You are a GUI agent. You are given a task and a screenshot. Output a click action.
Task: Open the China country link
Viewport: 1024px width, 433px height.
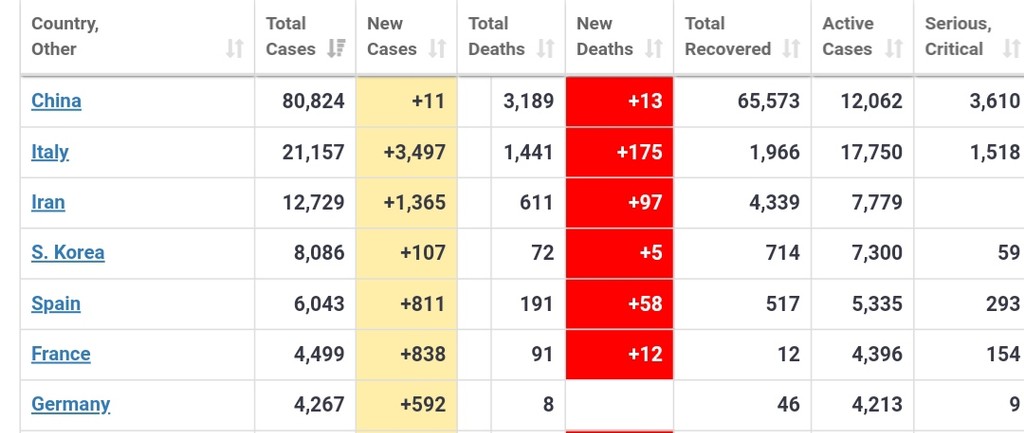[56, 101]
